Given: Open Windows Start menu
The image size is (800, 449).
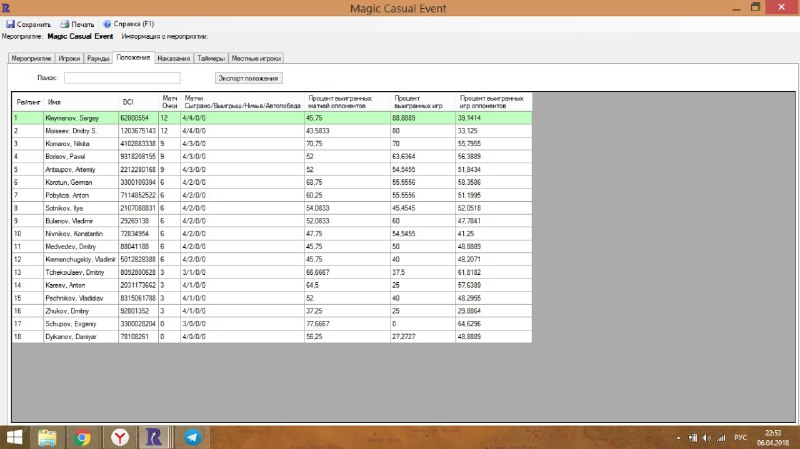Looking at the screenshot, I should point(15,437).
